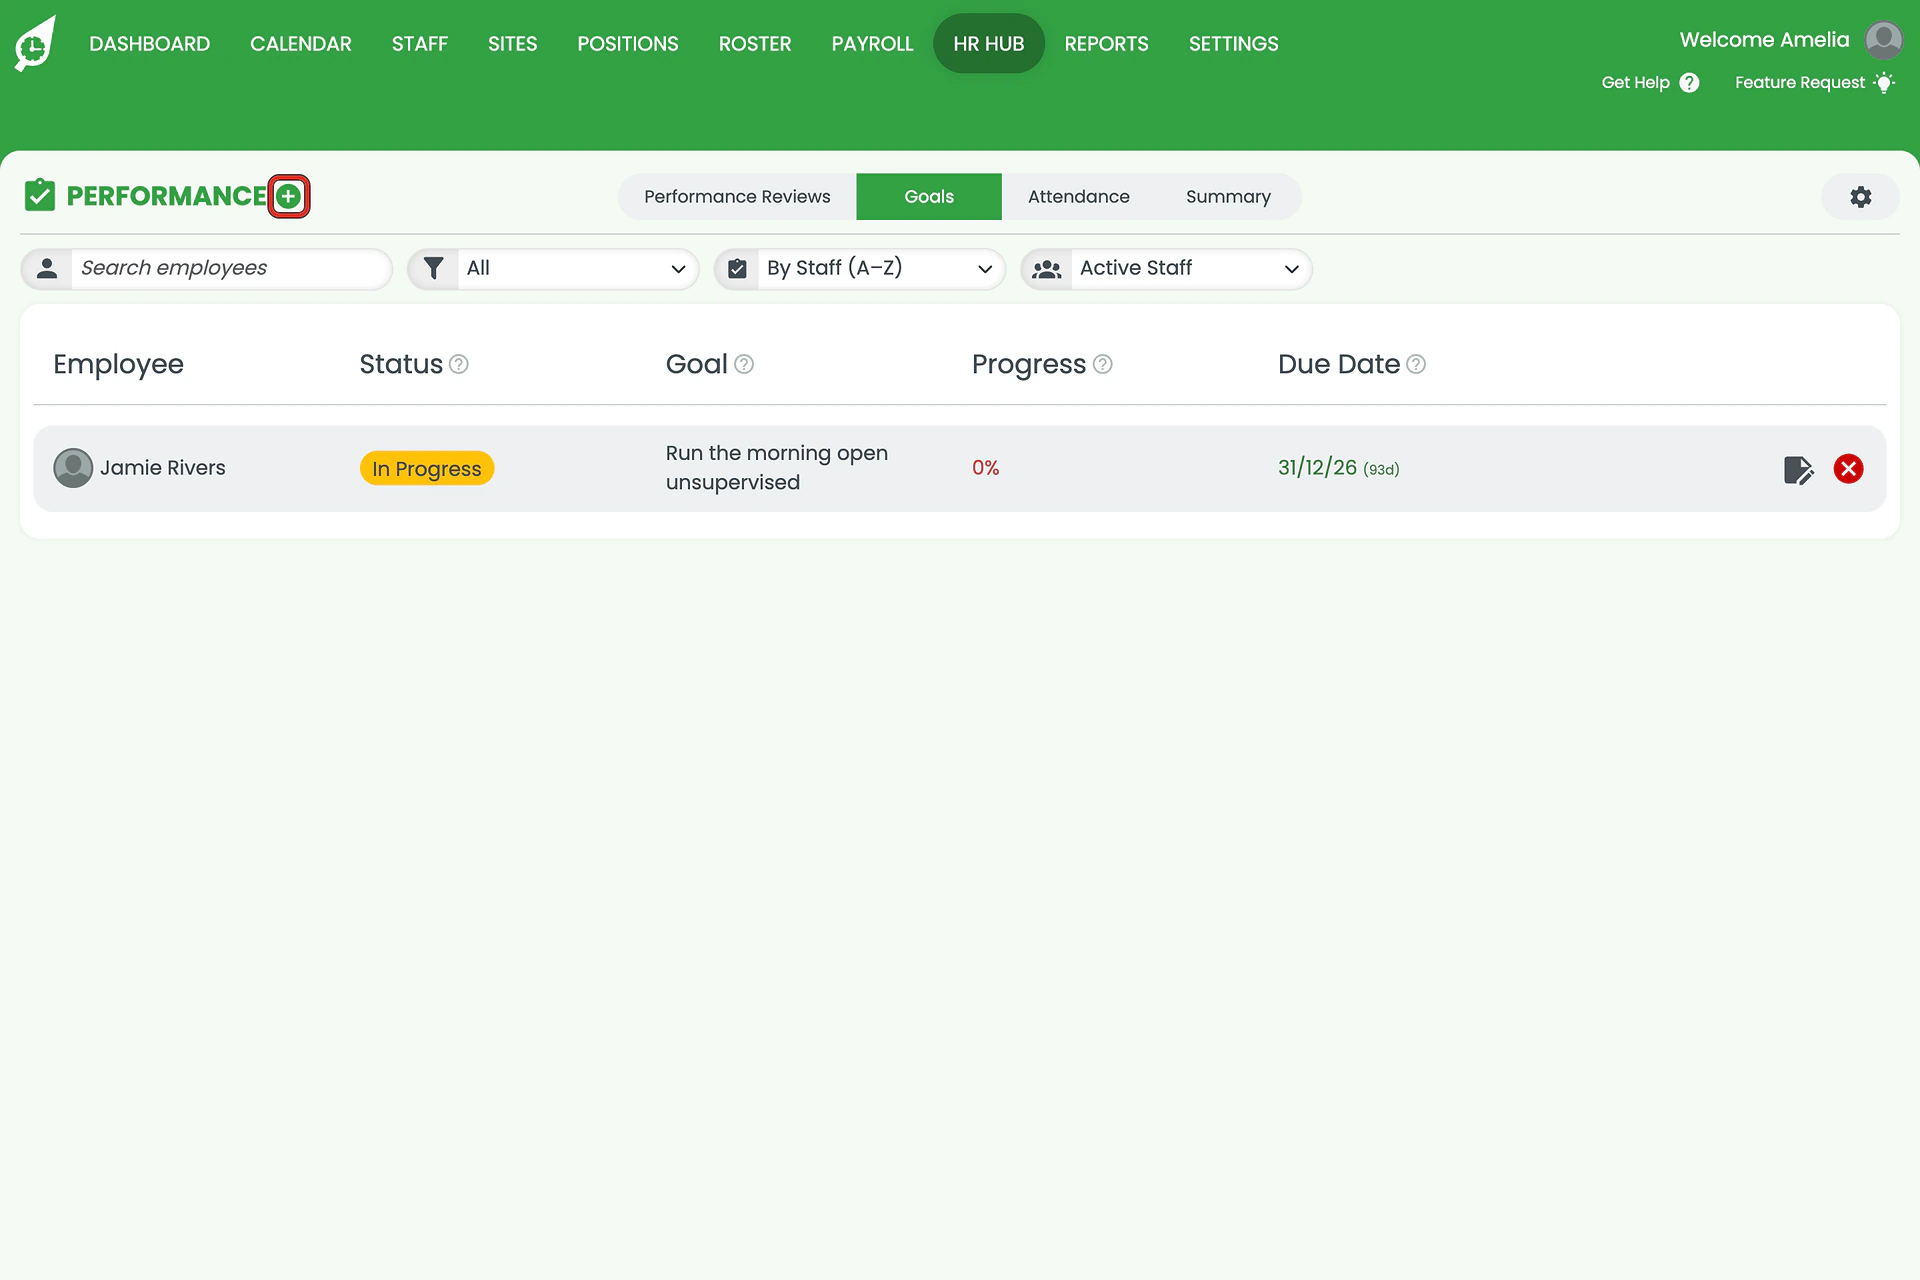Click the Performance clipboard check icon

40,195
